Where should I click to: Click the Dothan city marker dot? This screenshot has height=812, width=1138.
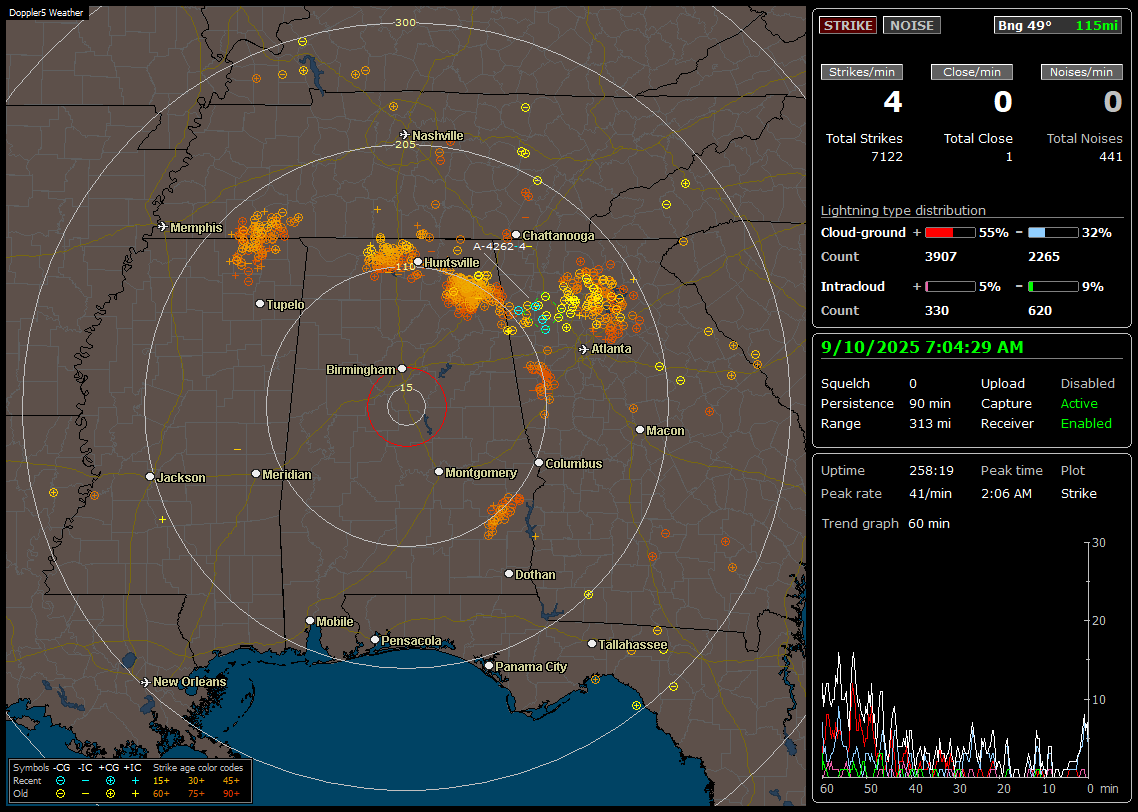[x=509, y=573]
